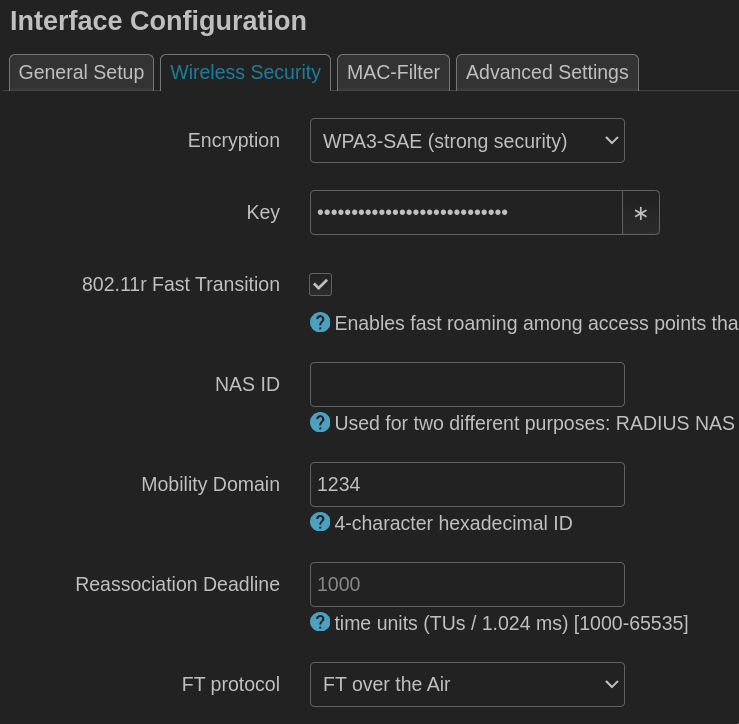
Task: Open the MAC-Filter tab
Action: tap(393, 72)
